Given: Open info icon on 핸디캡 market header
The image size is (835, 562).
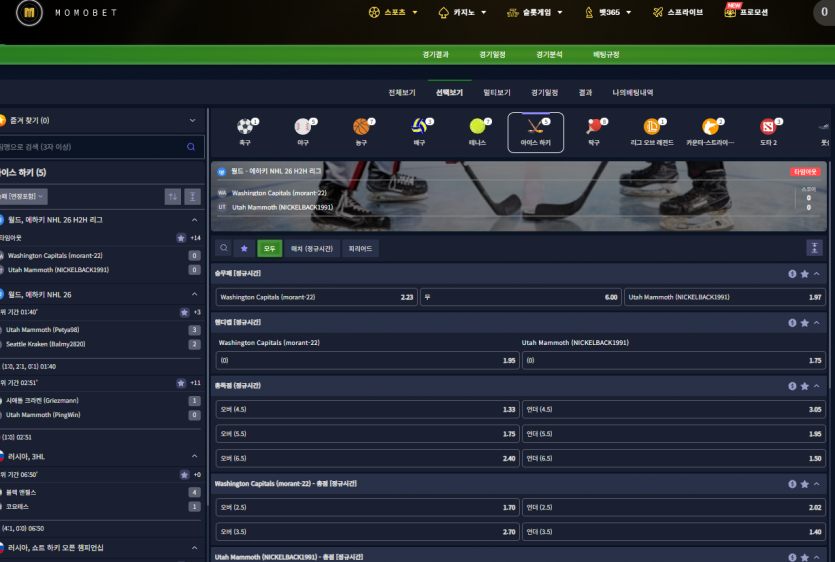Looking at the screenshot, I should point(792,323).
